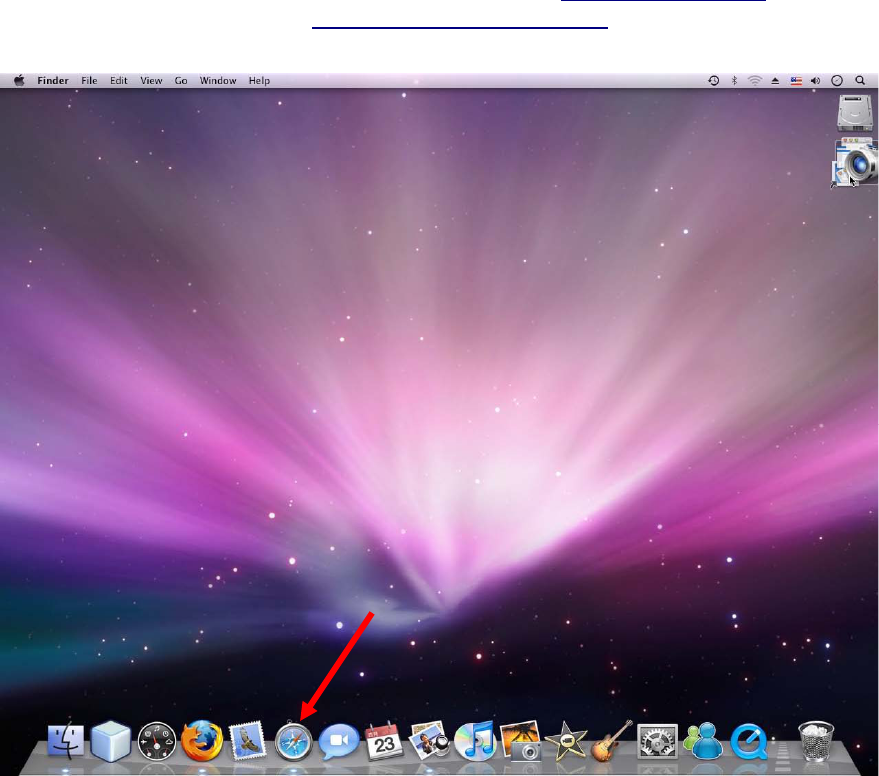Viewport: 879px width, 776px height.
Task: Open Spotlight search magnifier
Action: (860, 81)
